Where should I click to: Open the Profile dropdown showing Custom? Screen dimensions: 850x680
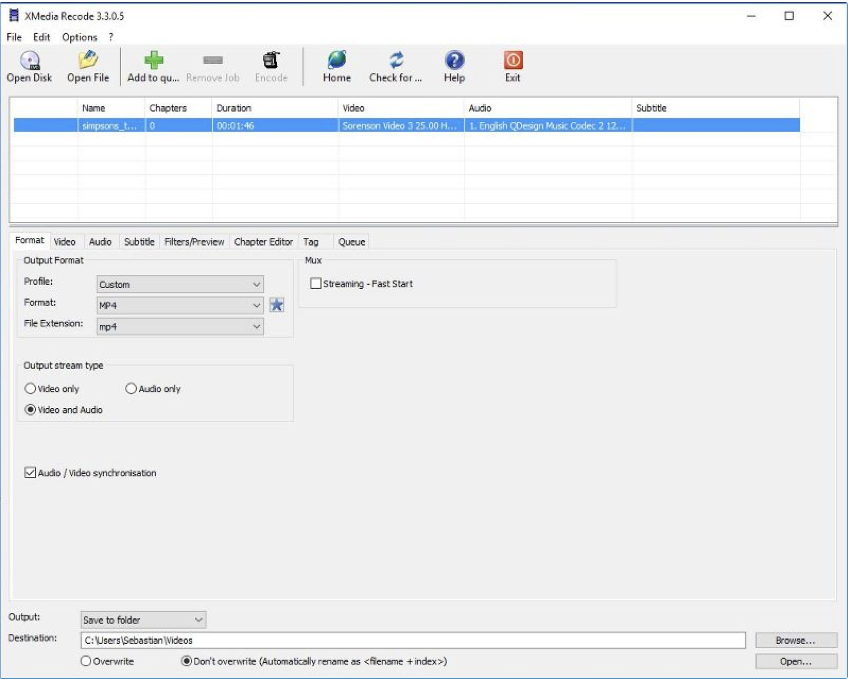(180, 284)
